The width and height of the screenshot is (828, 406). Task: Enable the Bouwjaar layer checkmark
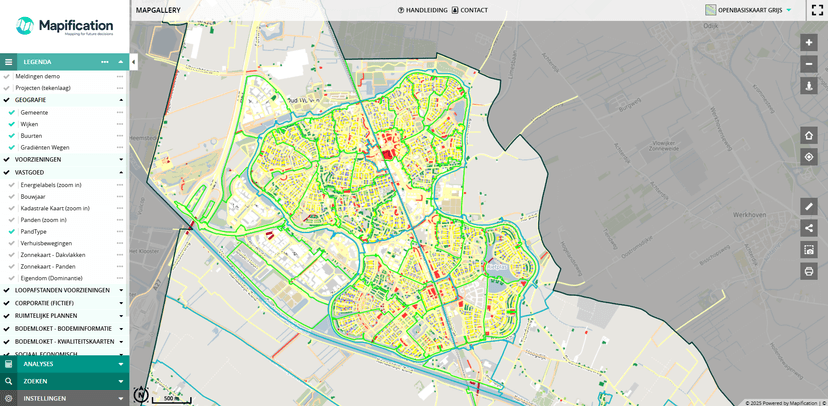[x=12, y=196]
